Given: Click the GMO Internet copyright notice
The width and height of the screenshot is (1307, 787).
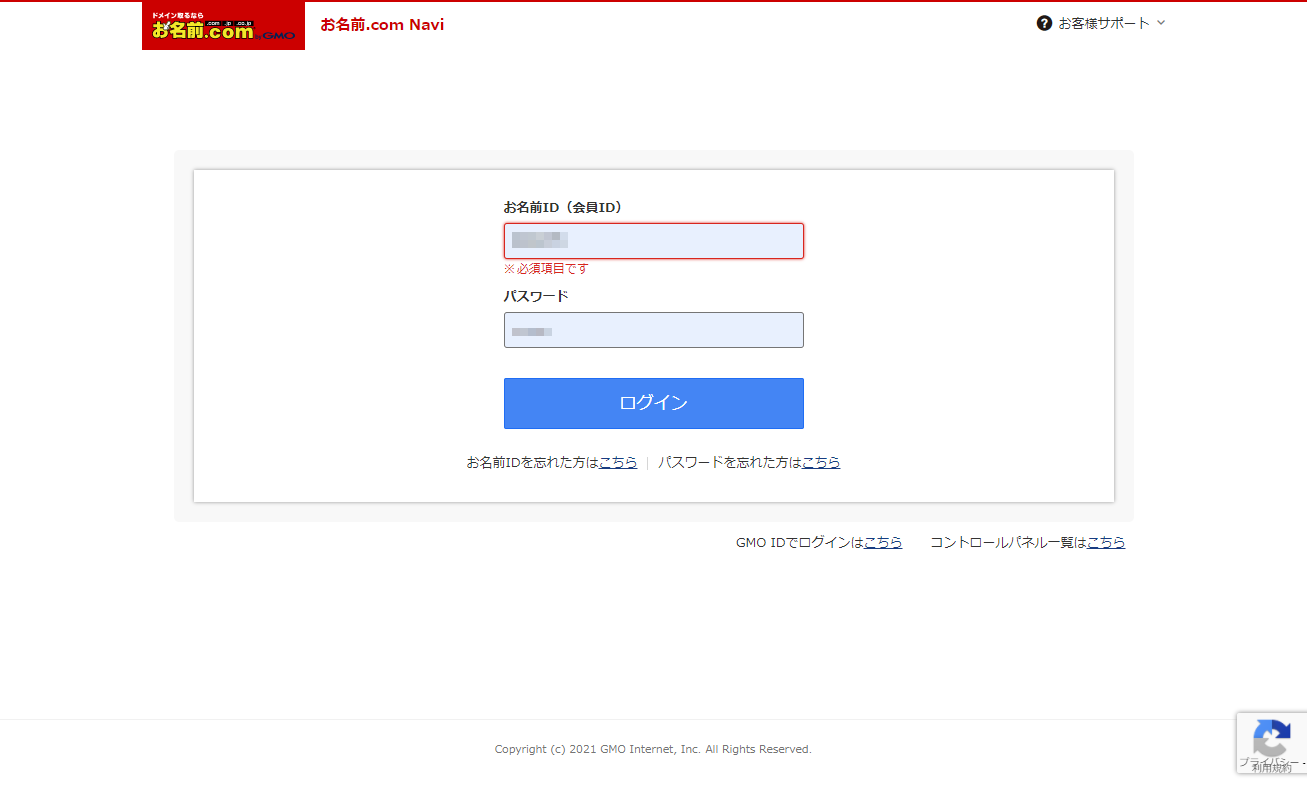Looking at the screenshot, I should pyautogui.click(x=653, y=748).
